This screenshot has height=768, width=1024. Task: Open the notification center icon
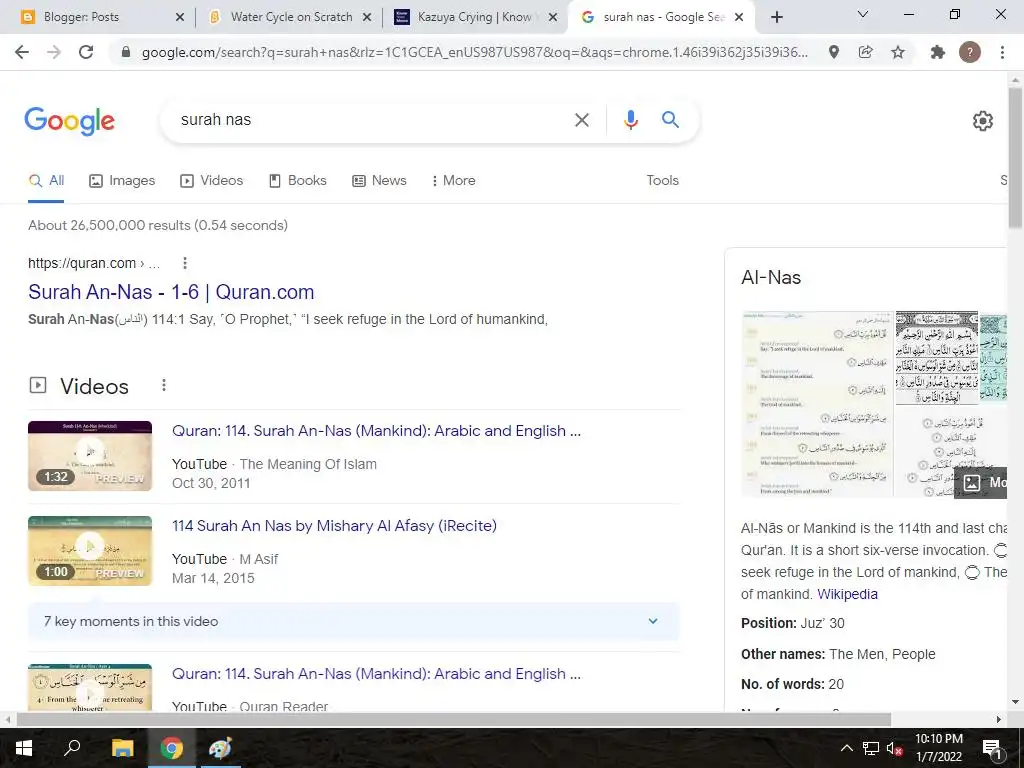click(x=993, y=748)
